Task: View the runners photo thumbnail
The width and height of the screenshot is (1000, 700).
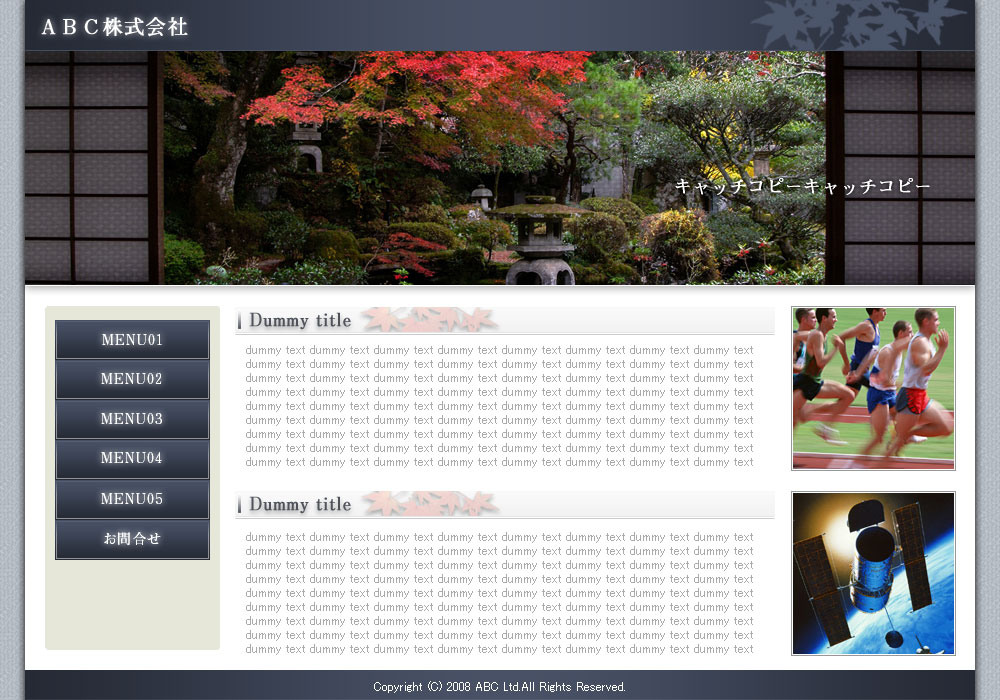Action: [x=873, y=388]
